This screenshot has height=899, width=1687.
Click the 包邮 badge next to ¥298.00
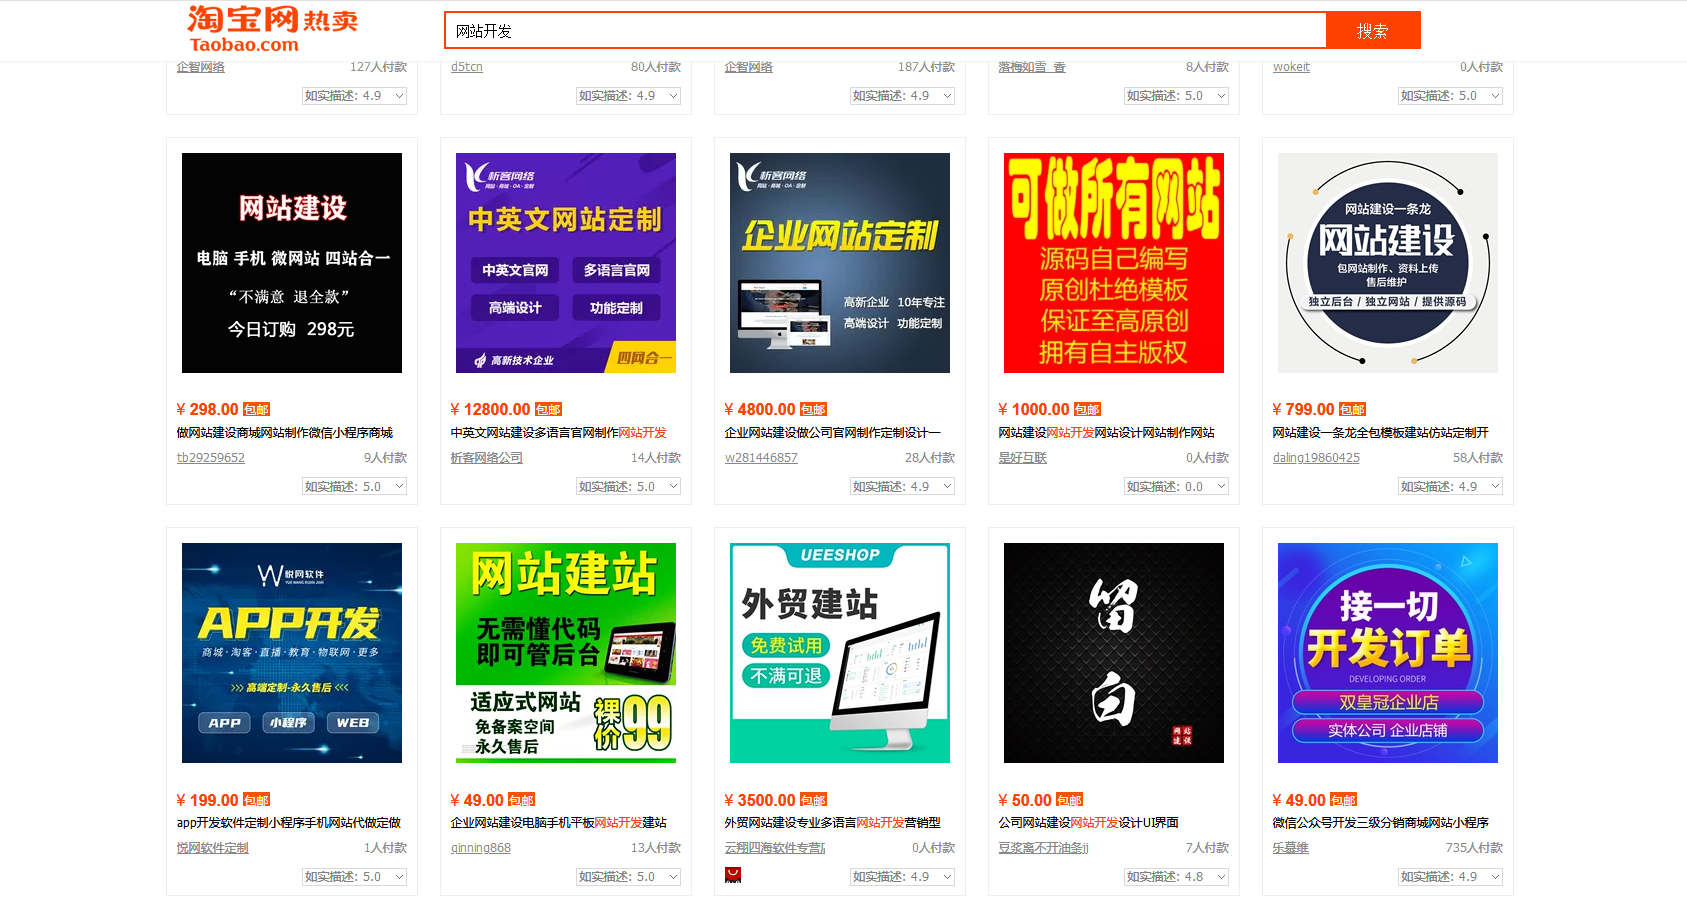point(256,410)
